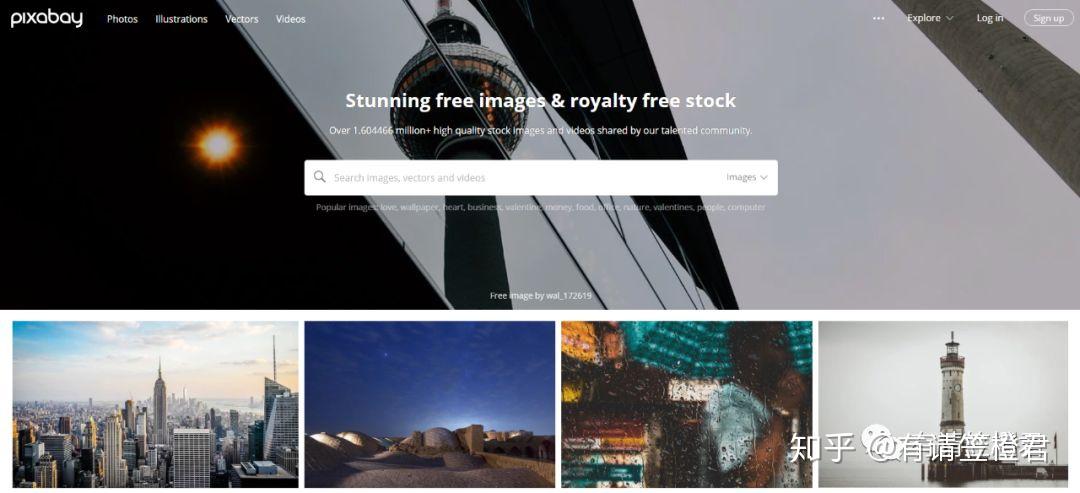Image resolution: width=1080 pixels, height=493 pixels.
Task: Select popular search term business
Action: (484, 207)
